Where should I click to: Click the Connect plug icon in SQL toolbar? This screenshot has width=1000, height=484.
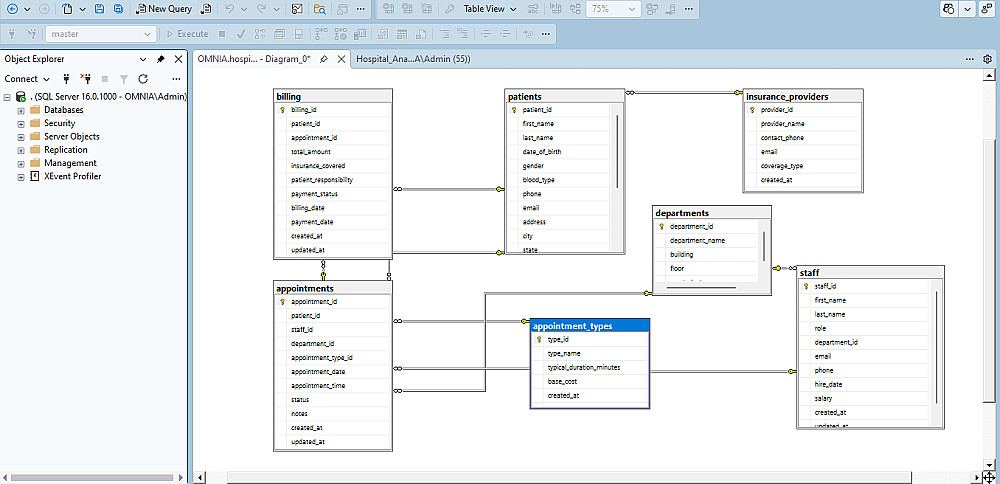point(13,34)
